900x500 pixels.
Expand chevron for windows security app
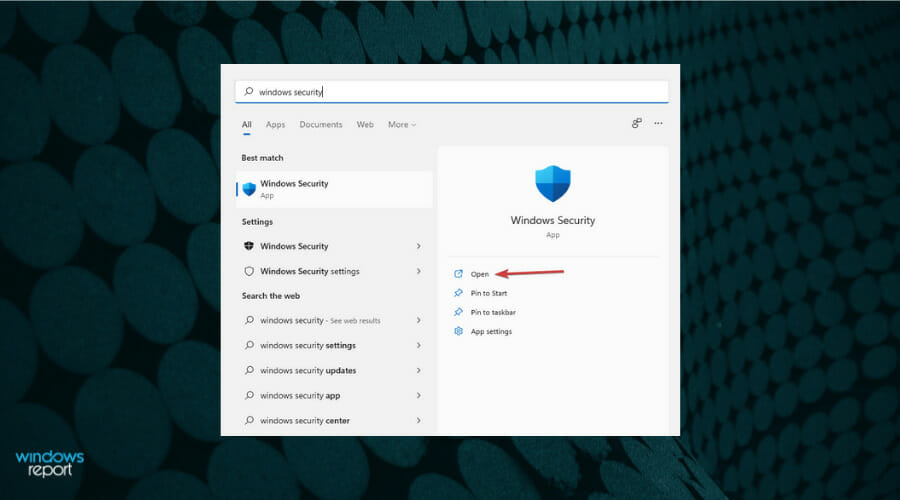click(418, 396)
